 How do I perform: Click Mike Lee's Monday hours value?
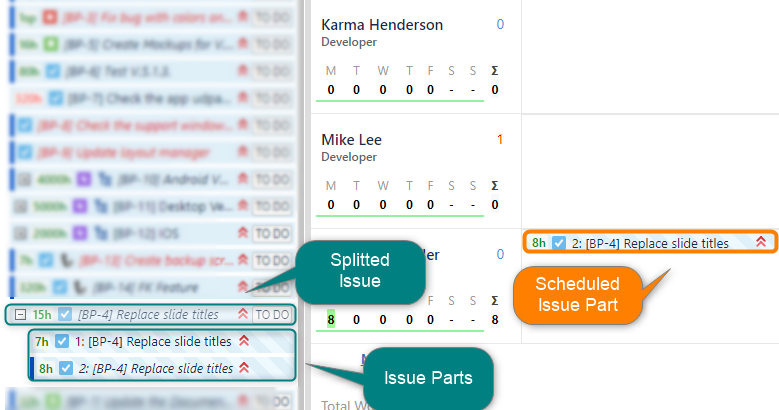coord(331,204)
